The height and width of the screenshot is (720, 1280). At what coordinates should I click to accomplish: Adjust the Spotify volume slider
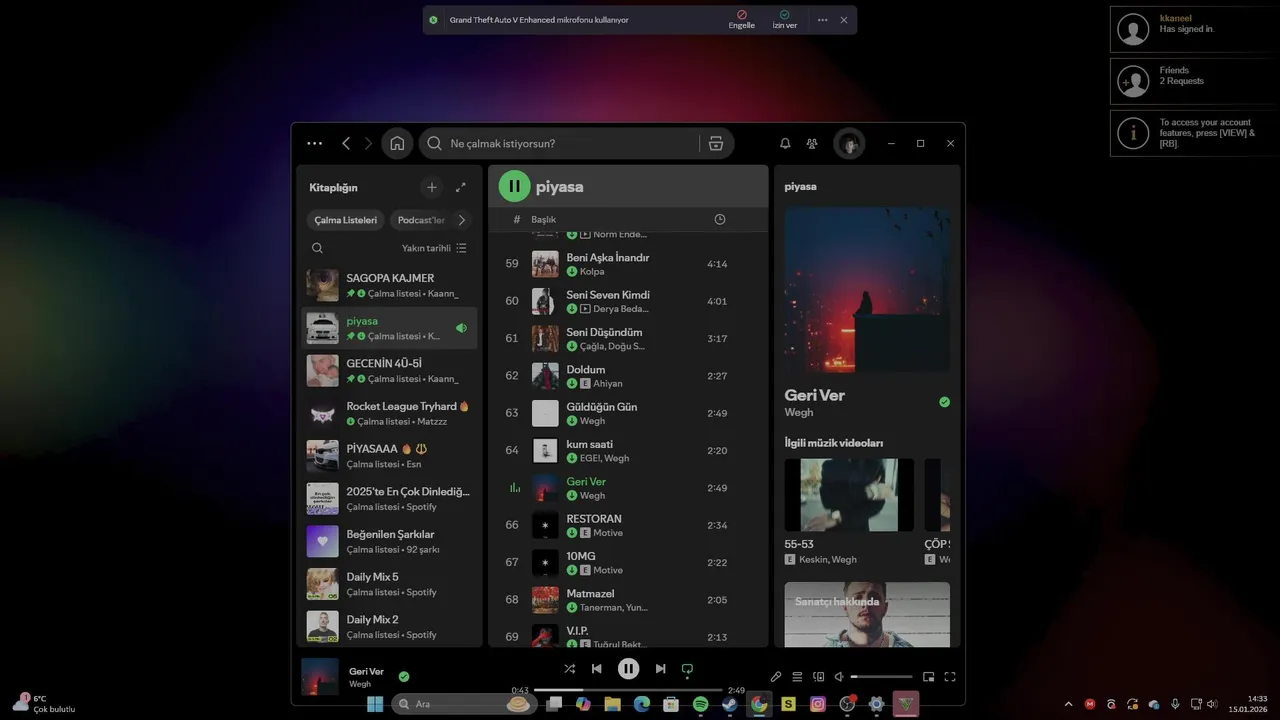882,677
